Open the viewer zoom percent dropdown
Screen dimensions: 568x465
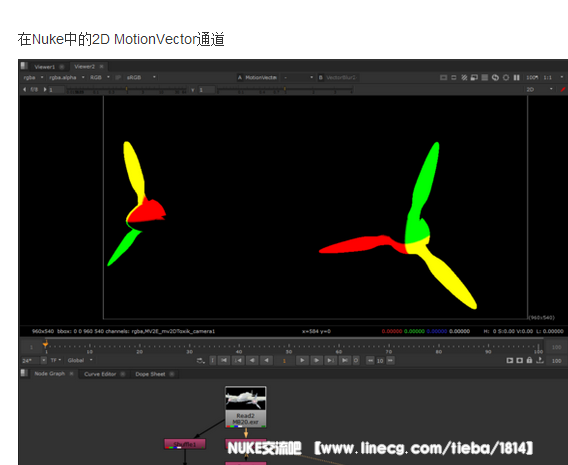coord(532,78)
